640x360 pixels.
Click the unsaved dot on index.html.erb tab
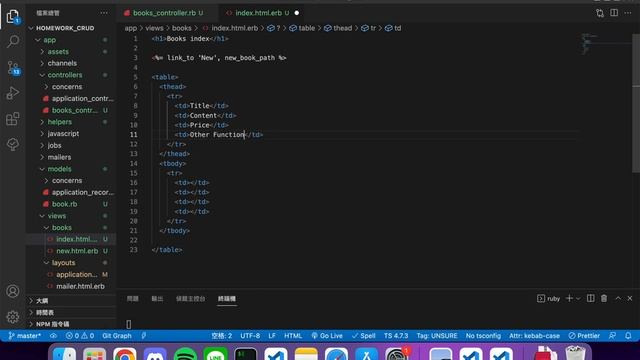pyautogui.click(x=297, y=13)
